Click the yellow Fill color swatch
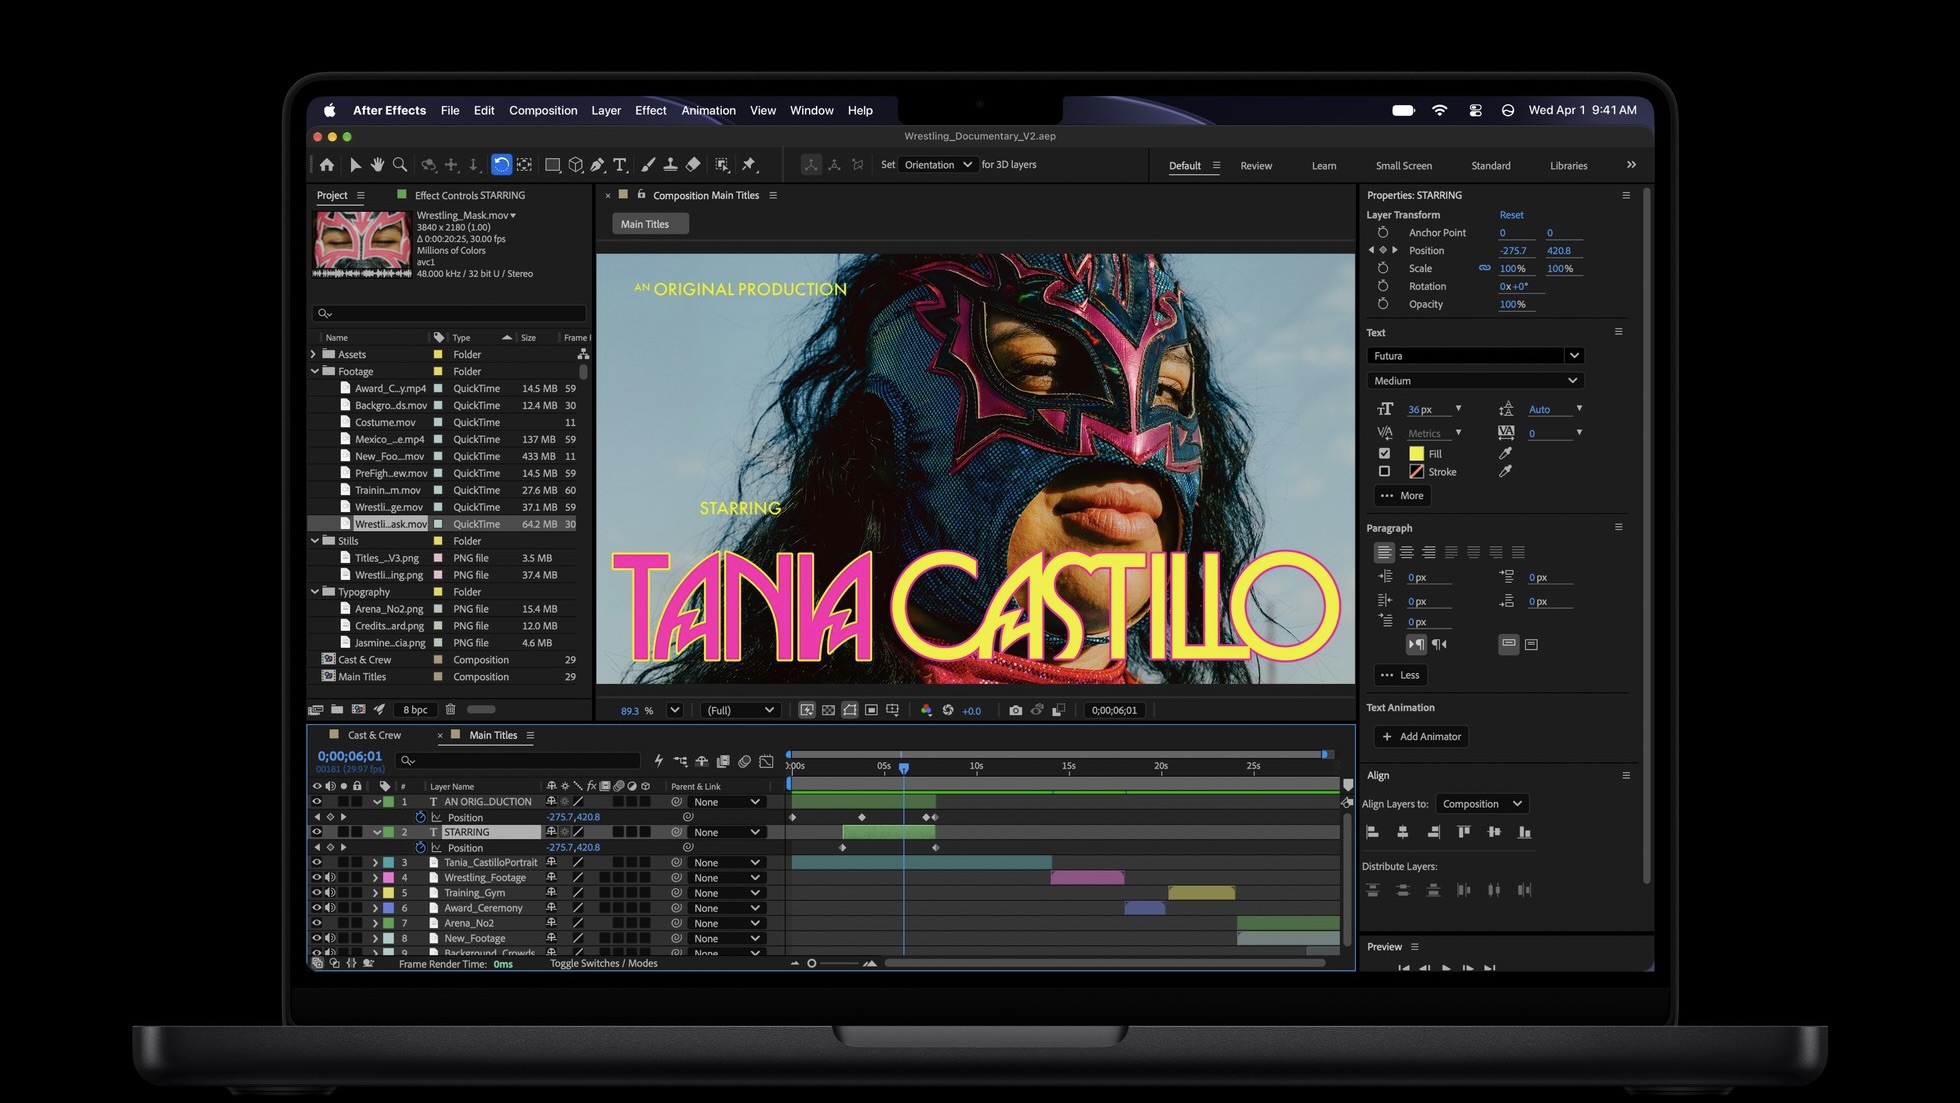Screen dimensions: 1960x1103 1416,453
